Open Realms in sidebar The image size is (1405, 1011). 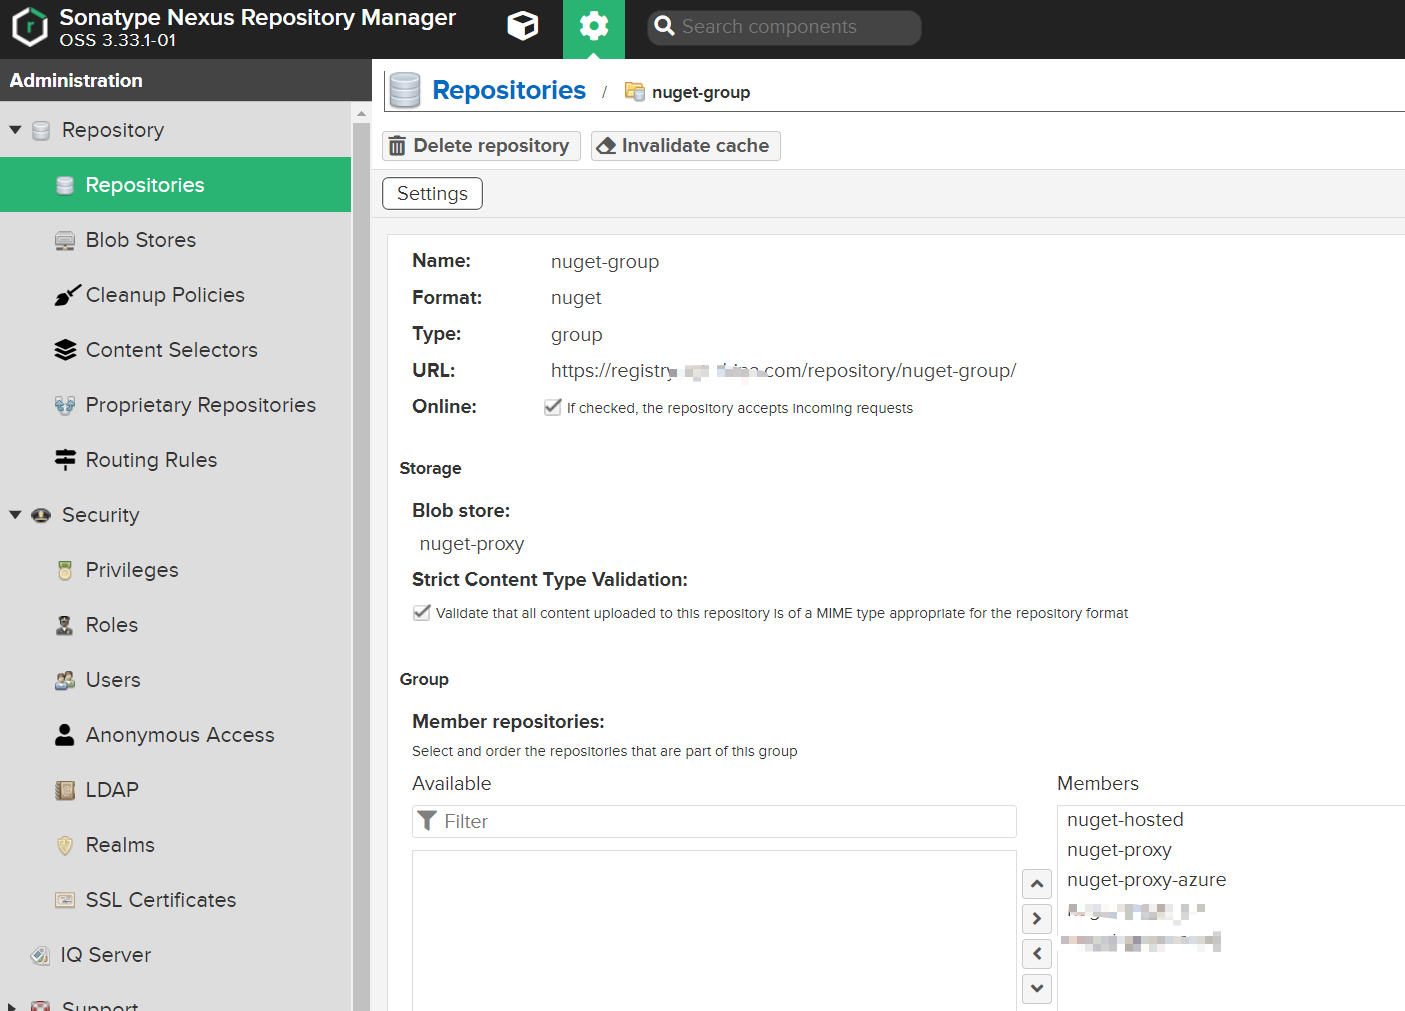pos(175,845)
